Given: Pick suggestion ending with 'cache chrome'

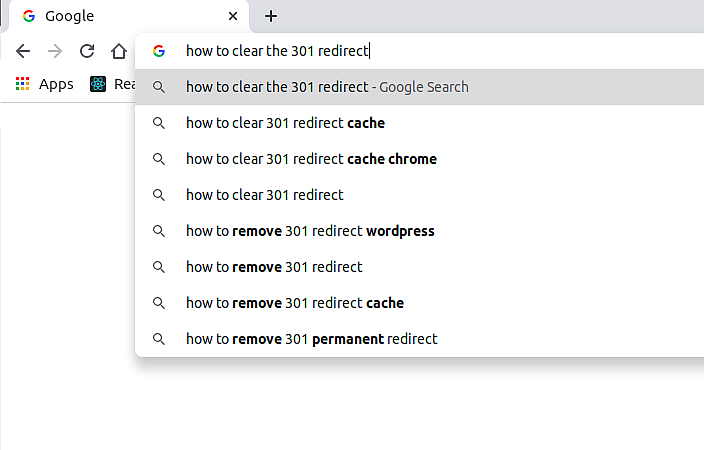Looking at the screenshot, I should (311, 159).
